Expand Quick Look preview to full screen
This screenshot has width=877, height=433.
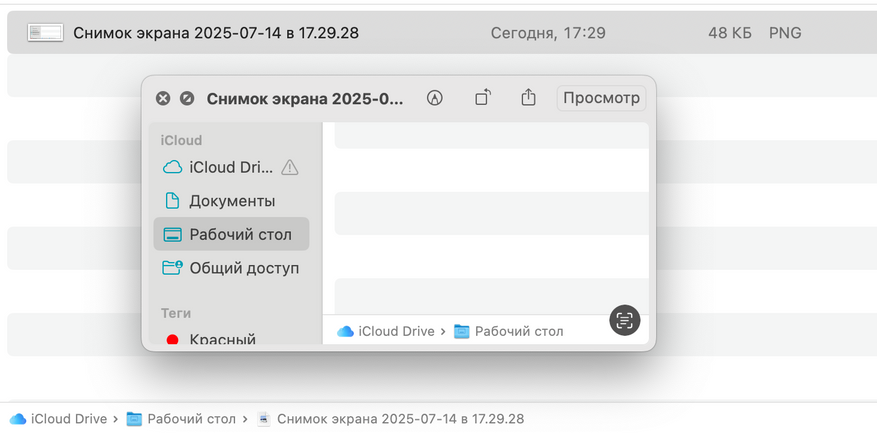pyautogui.click(x=187, y=99)
